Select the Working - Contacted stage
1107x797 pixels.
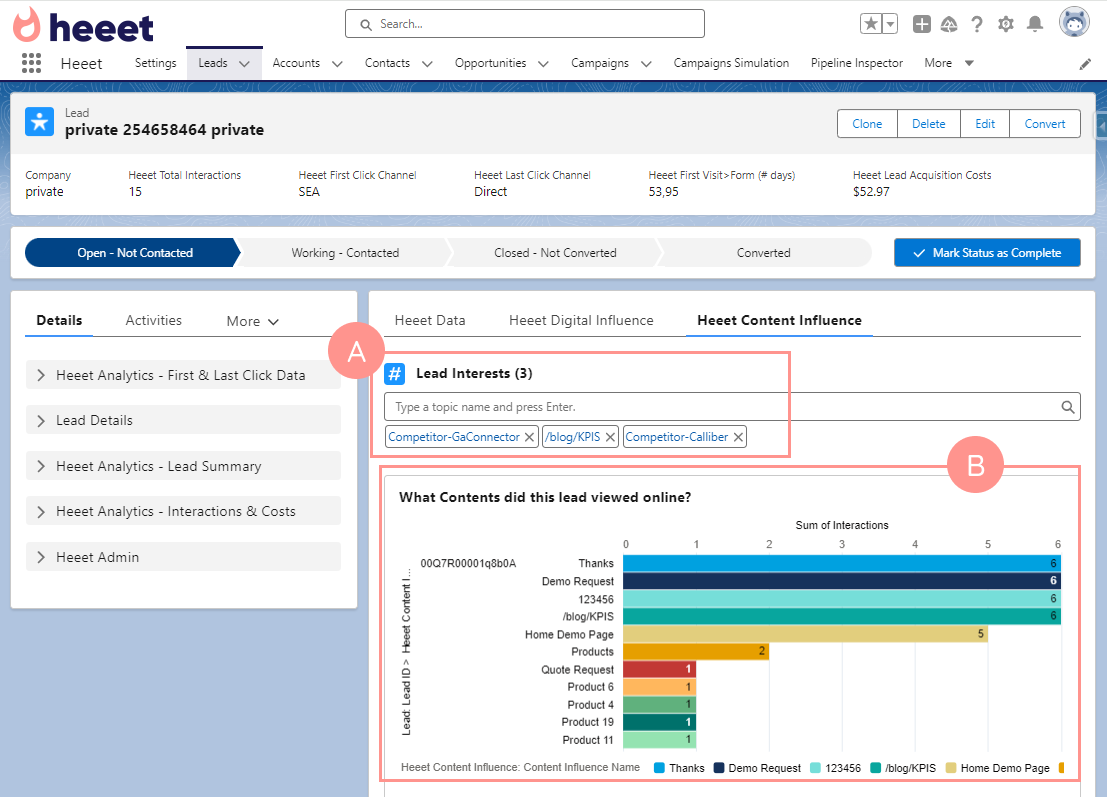click(345, 253)
